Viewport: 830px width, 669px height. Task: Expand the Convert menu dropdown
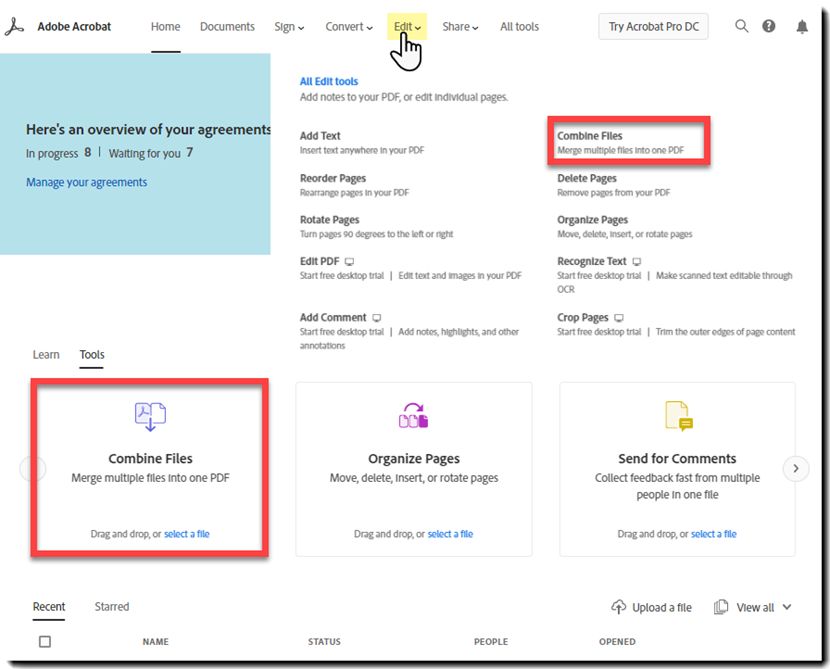tap(349, 26)
